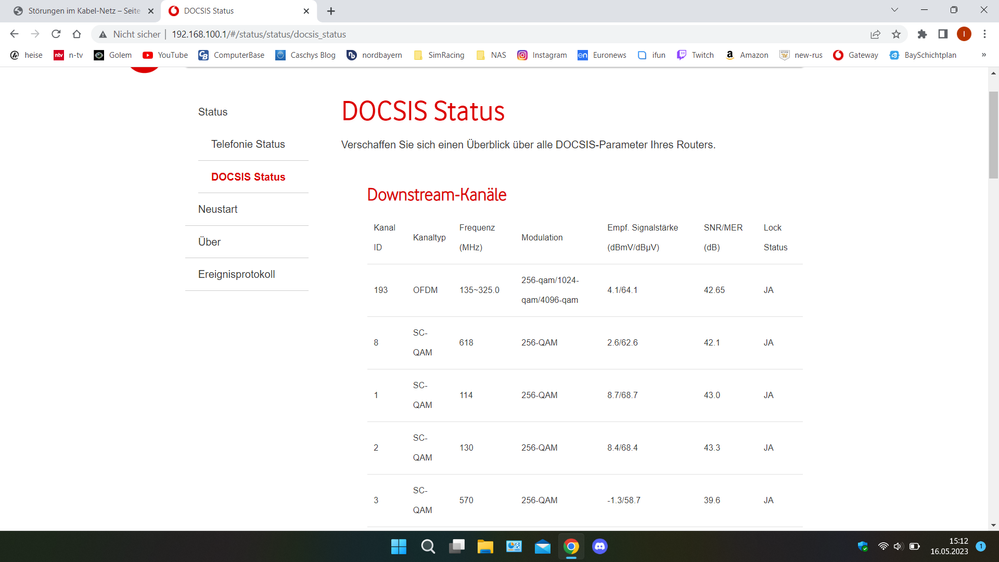Open the Mail app from the taskbar
Screen dimensions: 999x562
click(543, 547)
